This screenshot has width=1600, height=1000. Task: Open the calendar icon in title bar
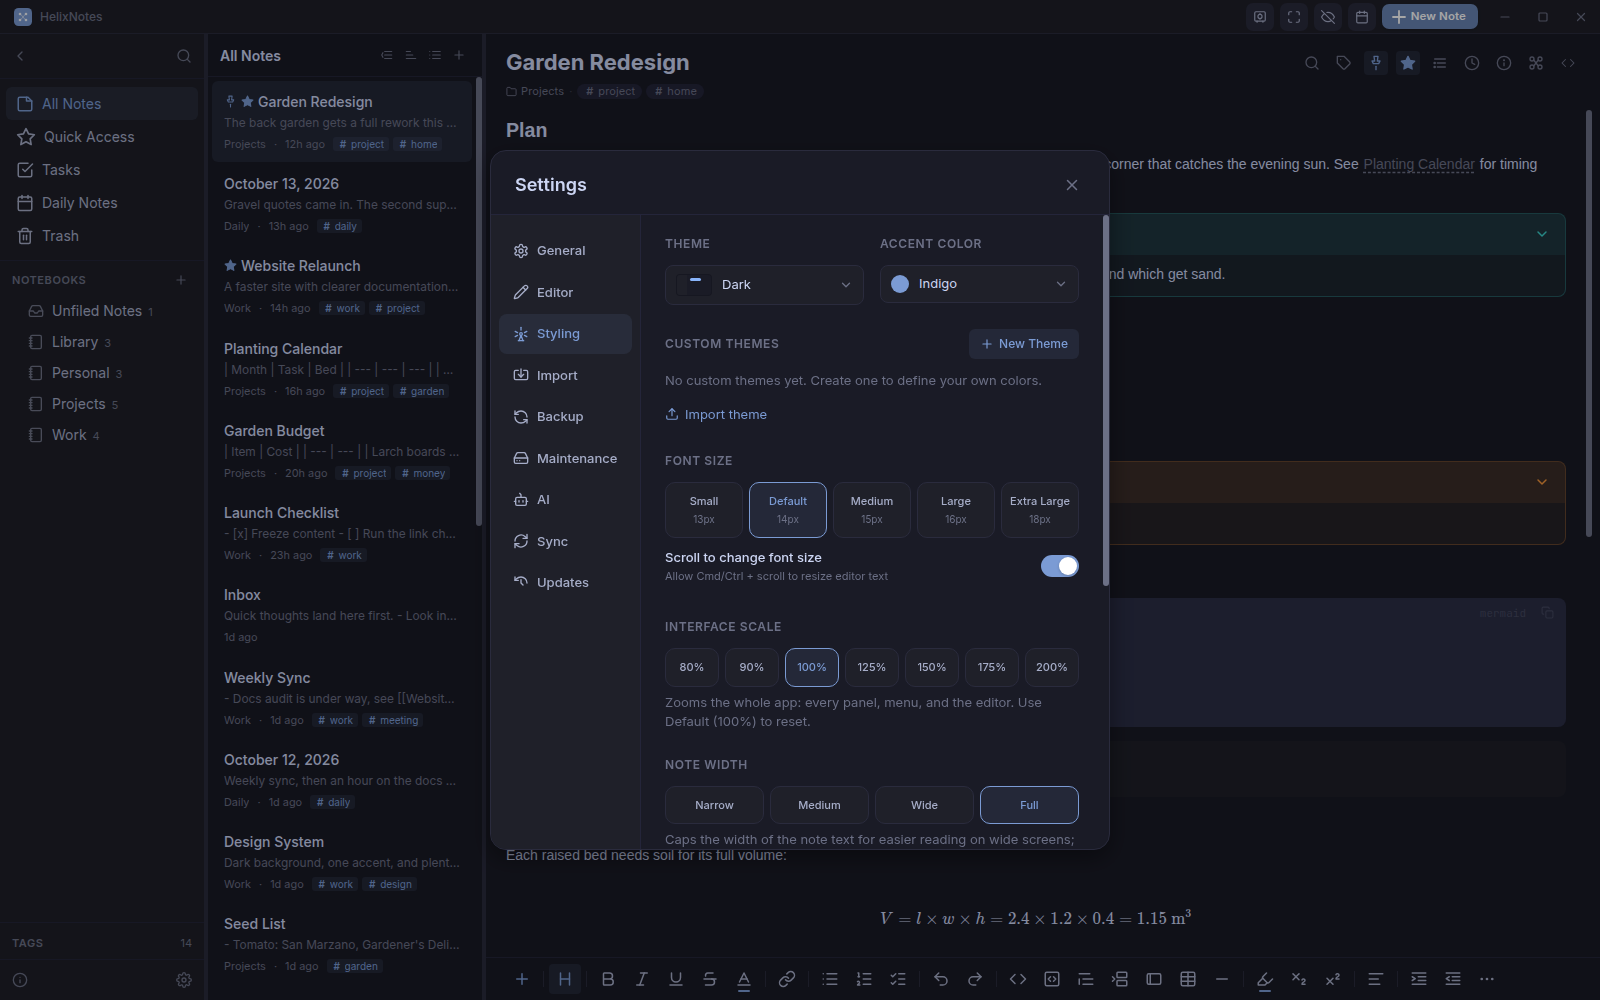point(1361,17)
